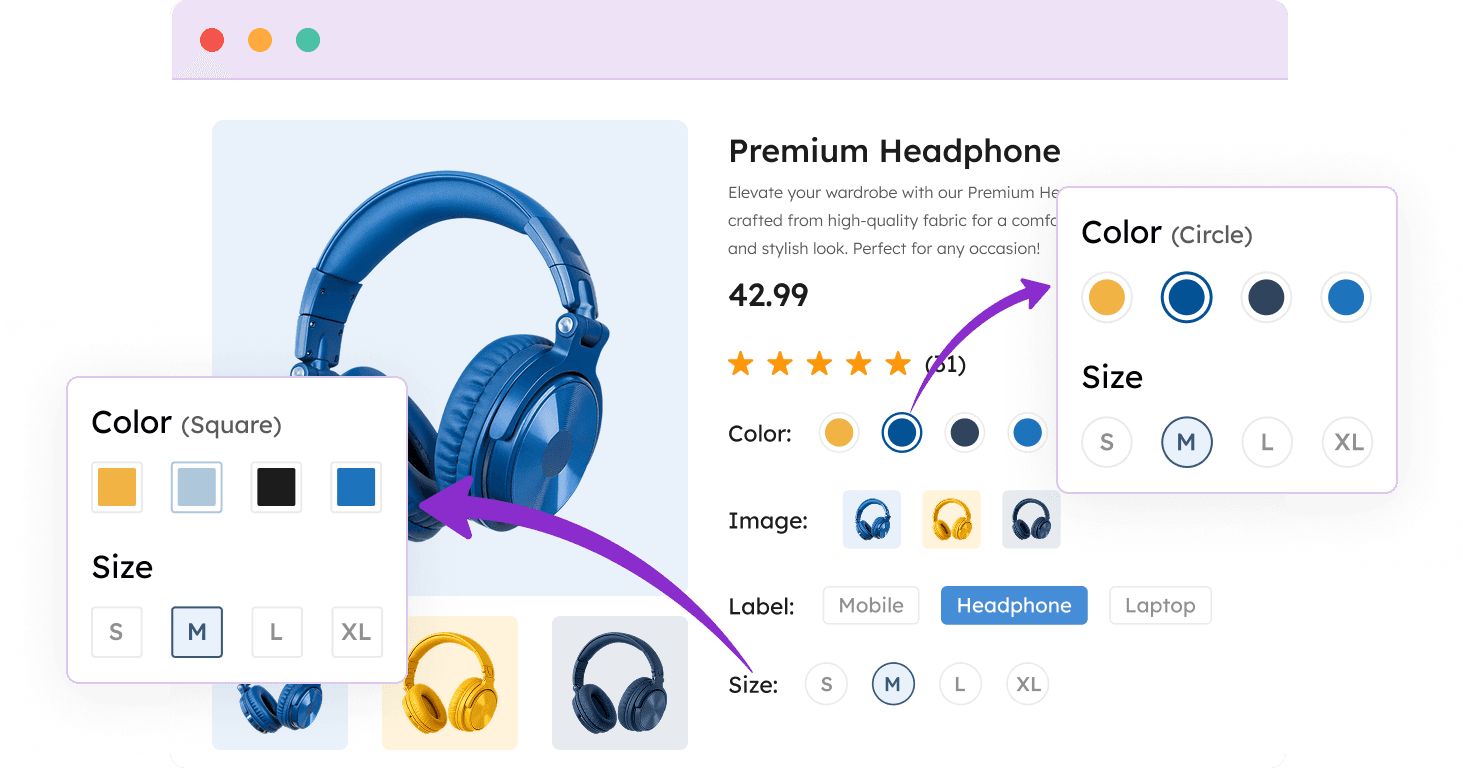Open the yellow headphone gallery thumbnail

coord(450,683)
